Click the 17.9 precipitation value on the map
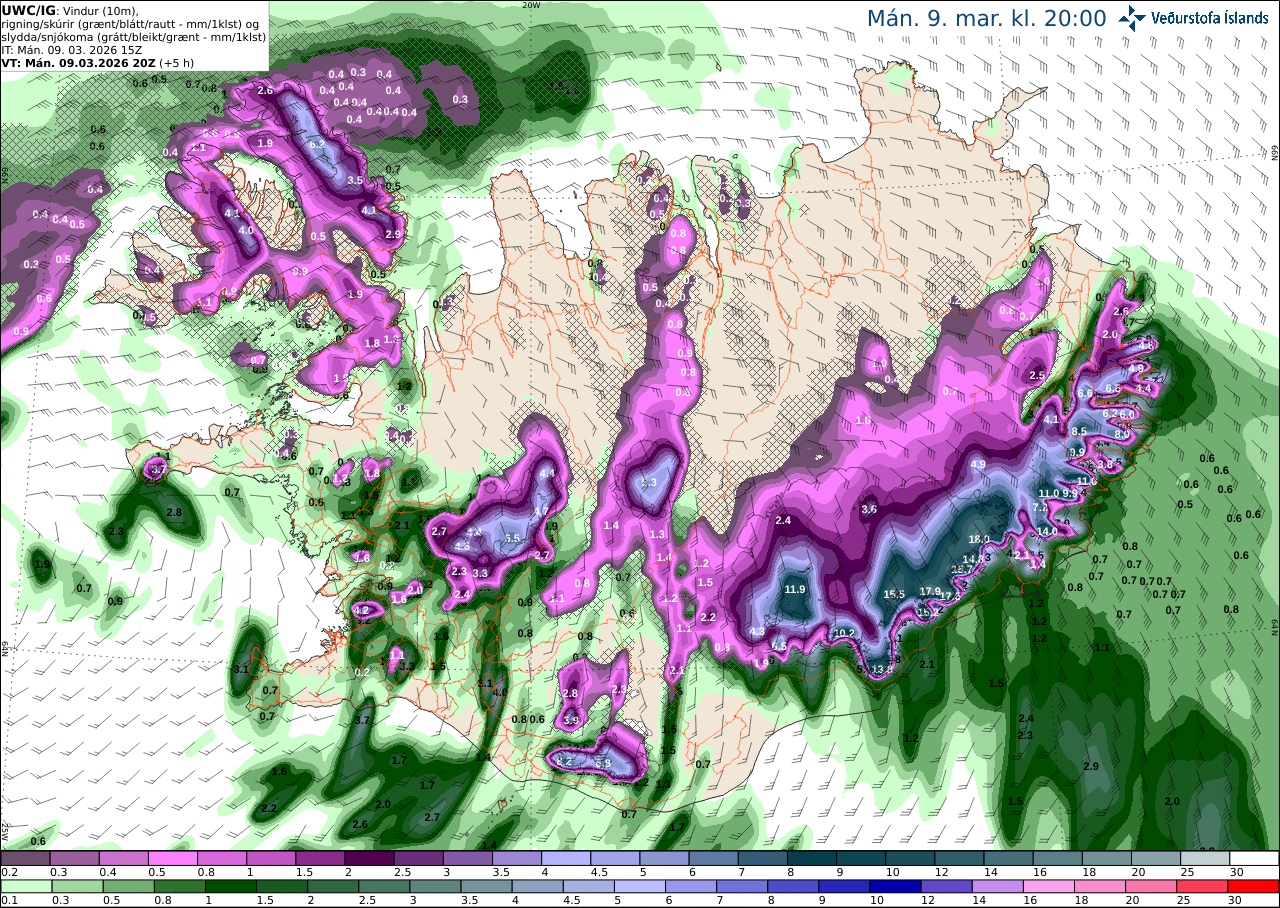The height and width of the screenshot is (908, 1280). 930,591
